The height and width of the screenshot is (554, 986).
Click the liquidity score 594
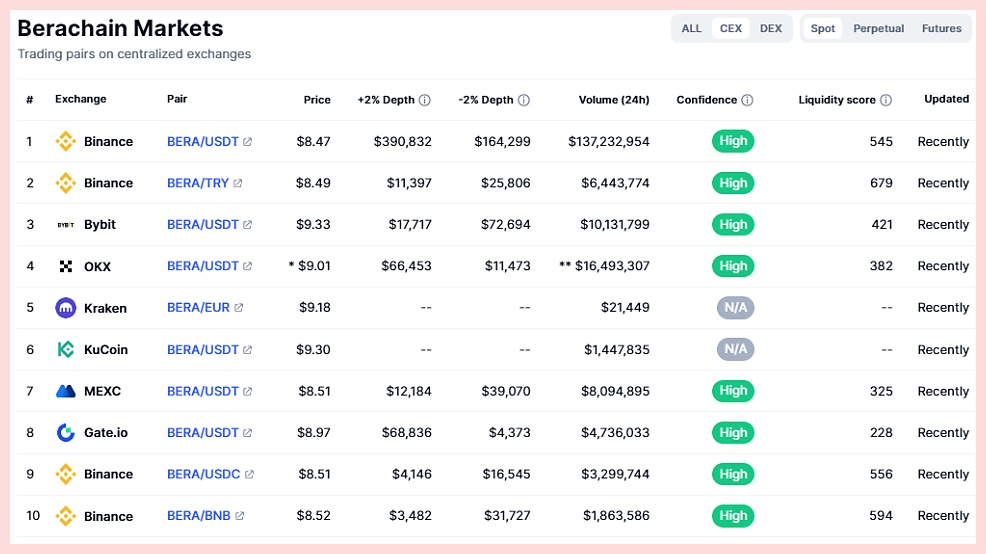pos(881,516)
